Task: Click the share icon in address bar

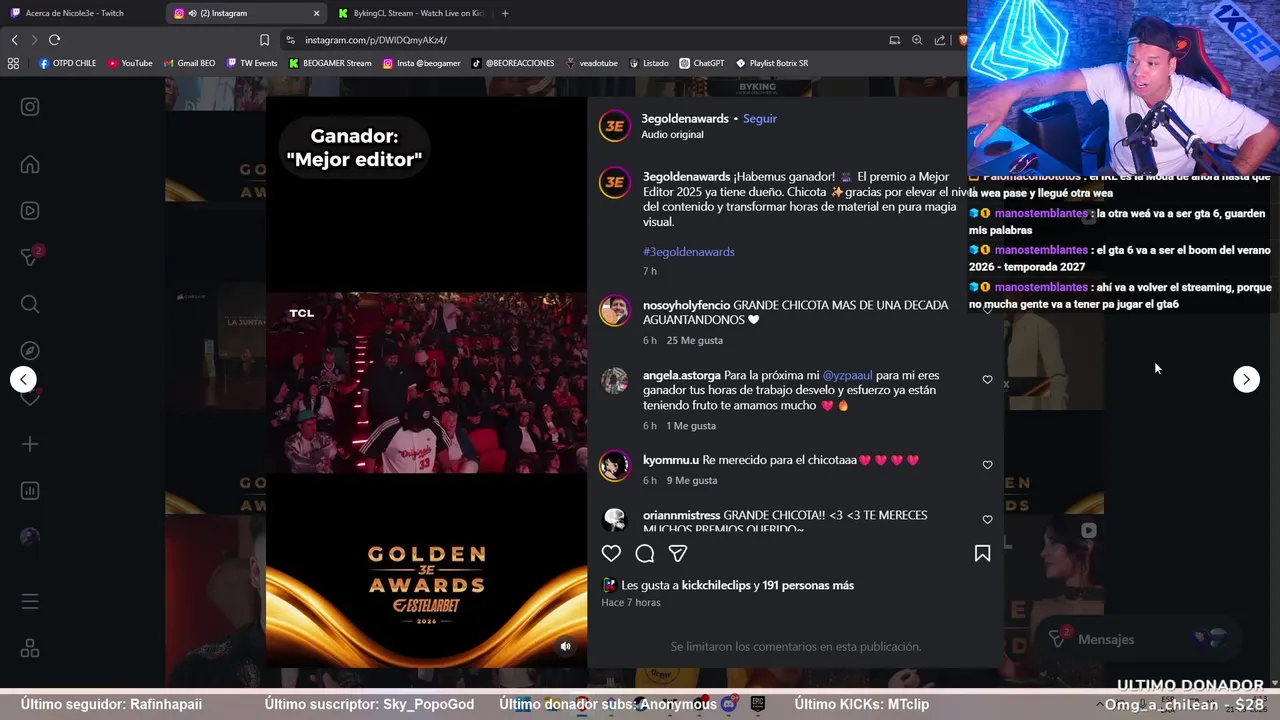Action: (x=940, y=40)
